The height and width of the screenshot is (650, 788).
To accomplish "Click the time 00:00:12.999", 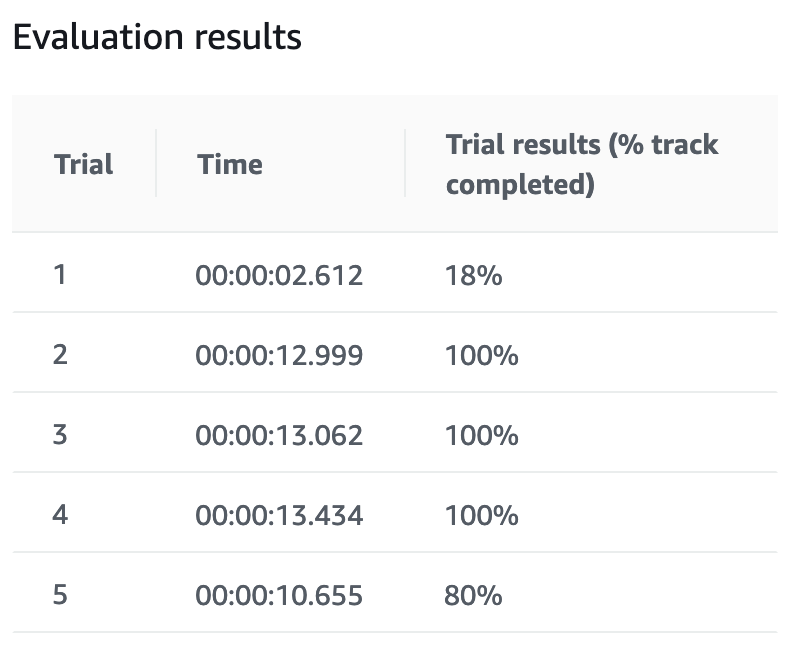I will tap(279, 355).
